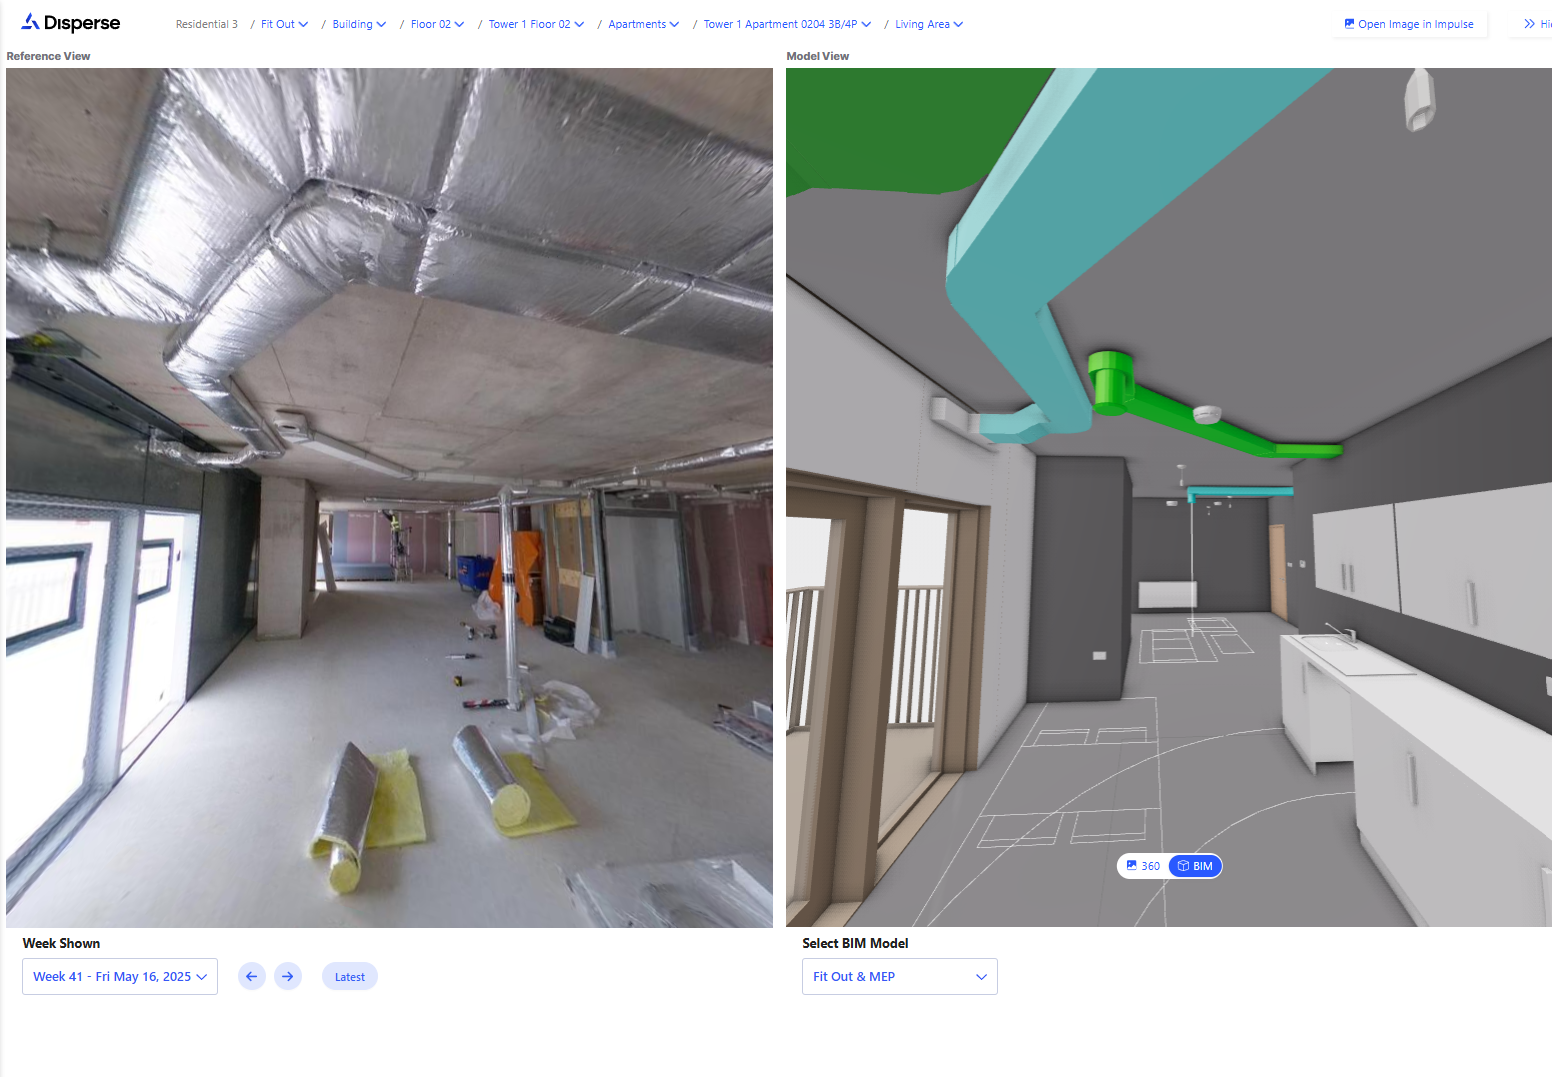Viewport: 1552px width, 1077px height.
Task: Click the Reference View site photograph
Action: click(390, 497)
